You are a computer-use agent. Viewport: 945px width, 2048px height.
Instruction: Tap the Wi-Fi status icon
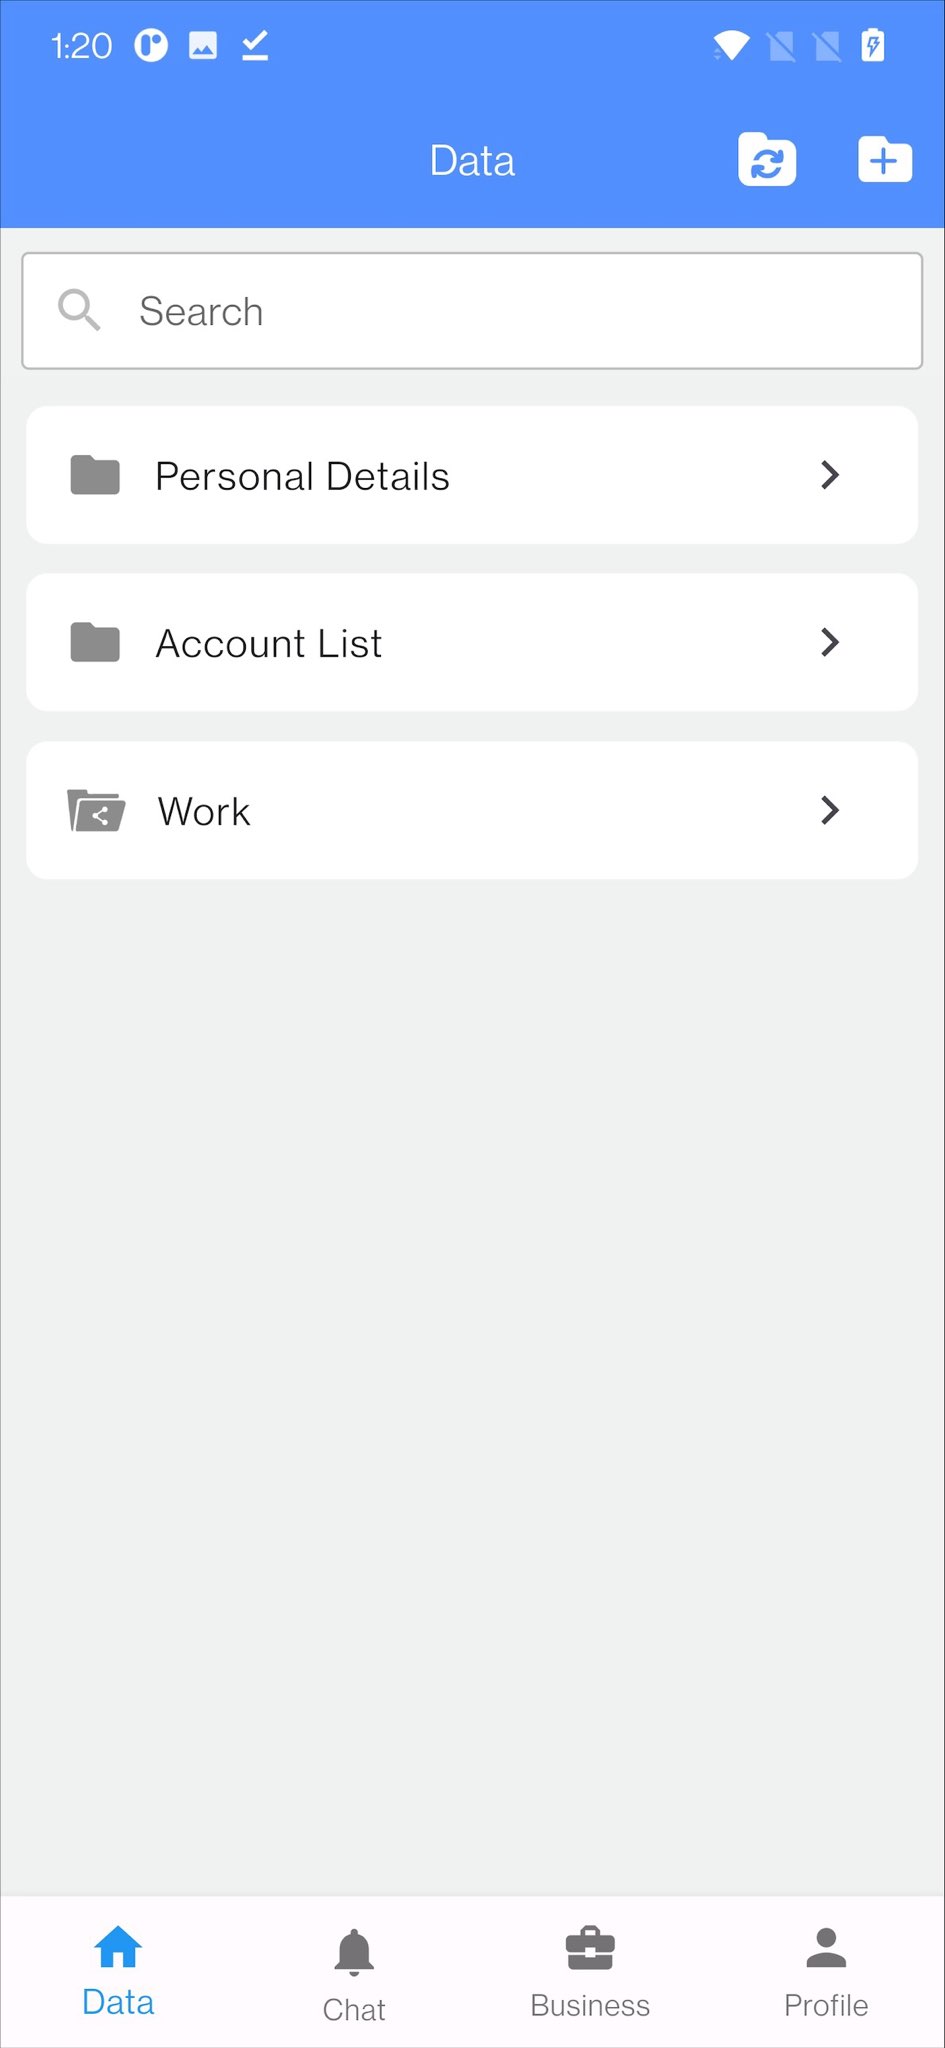tap(731, 46)
